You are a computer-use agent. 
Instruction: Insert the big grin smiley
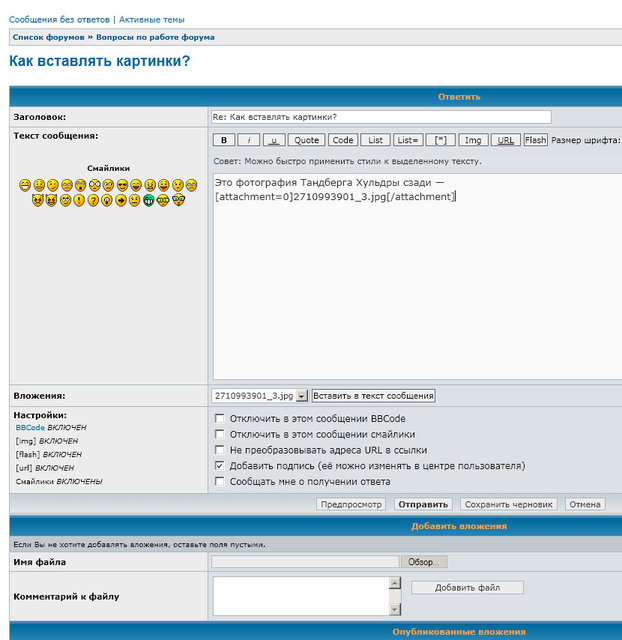(25, 185)
